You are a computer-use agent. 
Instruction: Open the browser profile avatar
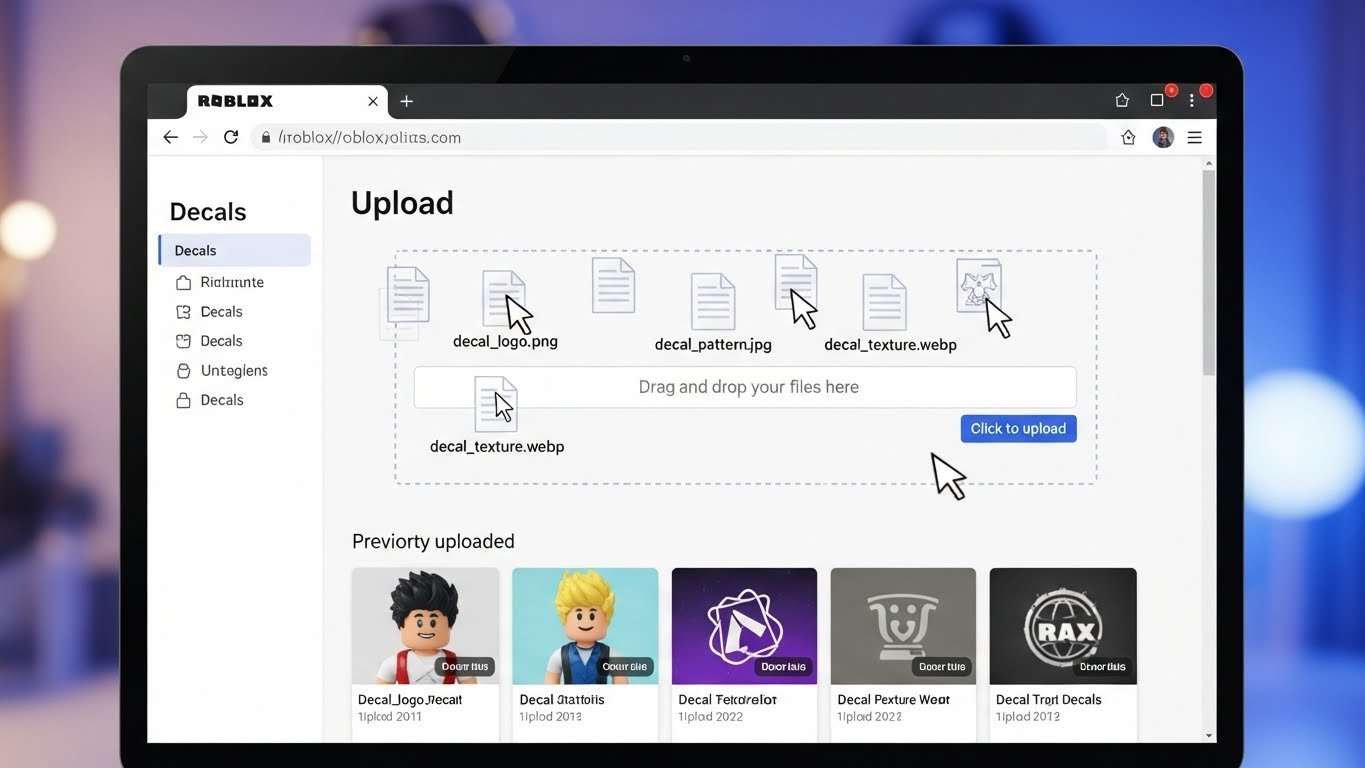tap(1162, 137)
